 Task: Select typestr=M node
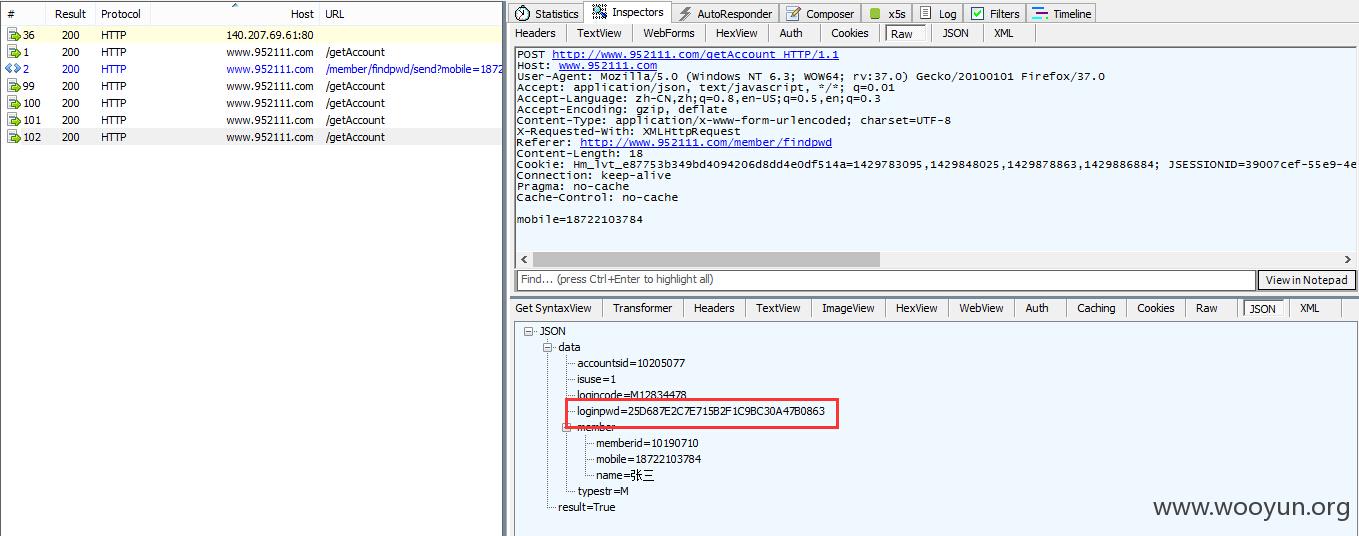[x=603, y=491]
